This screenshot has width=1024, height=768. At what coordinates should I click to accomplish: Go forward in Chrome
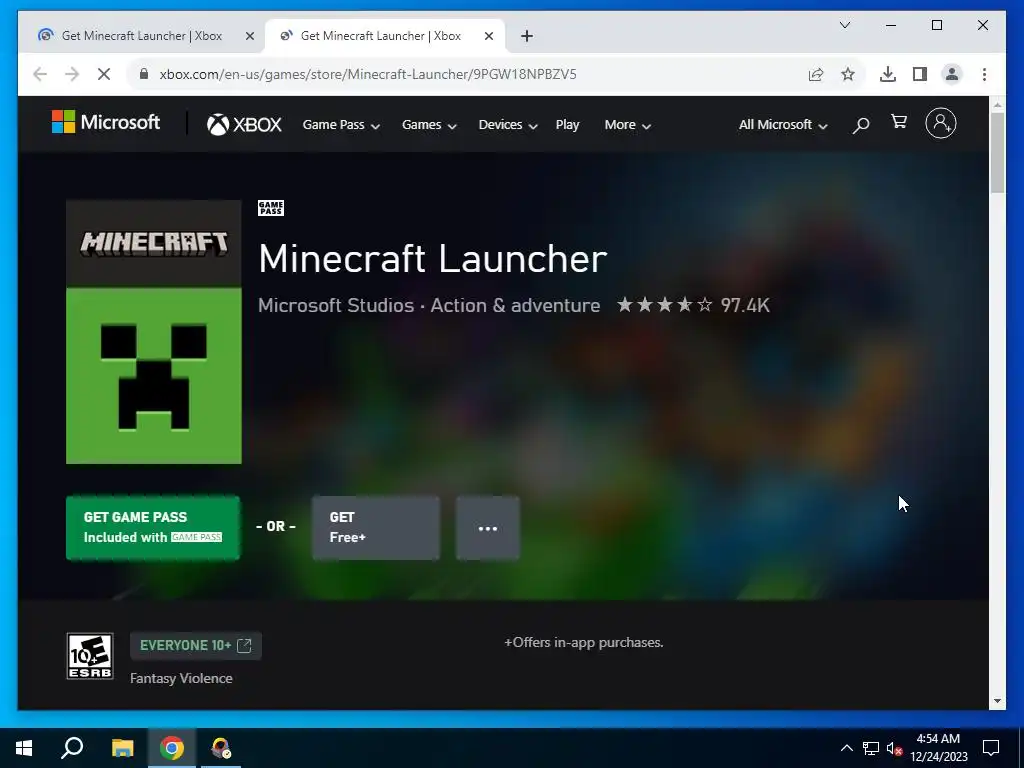click(x=72, y=74)
